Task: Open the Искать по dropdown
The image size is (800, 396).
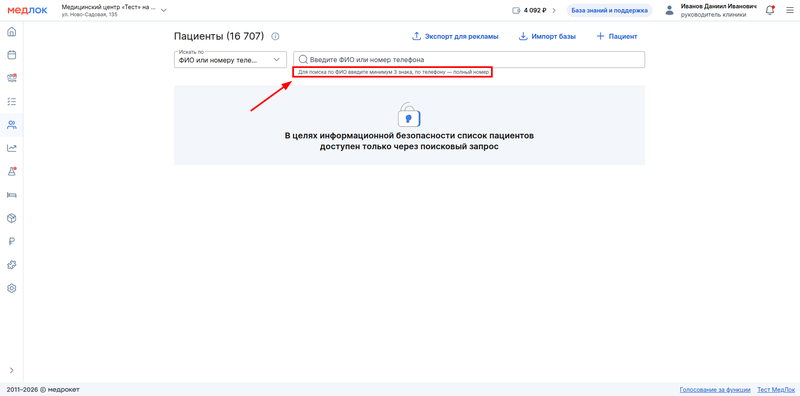Action: tap(230, 60)
